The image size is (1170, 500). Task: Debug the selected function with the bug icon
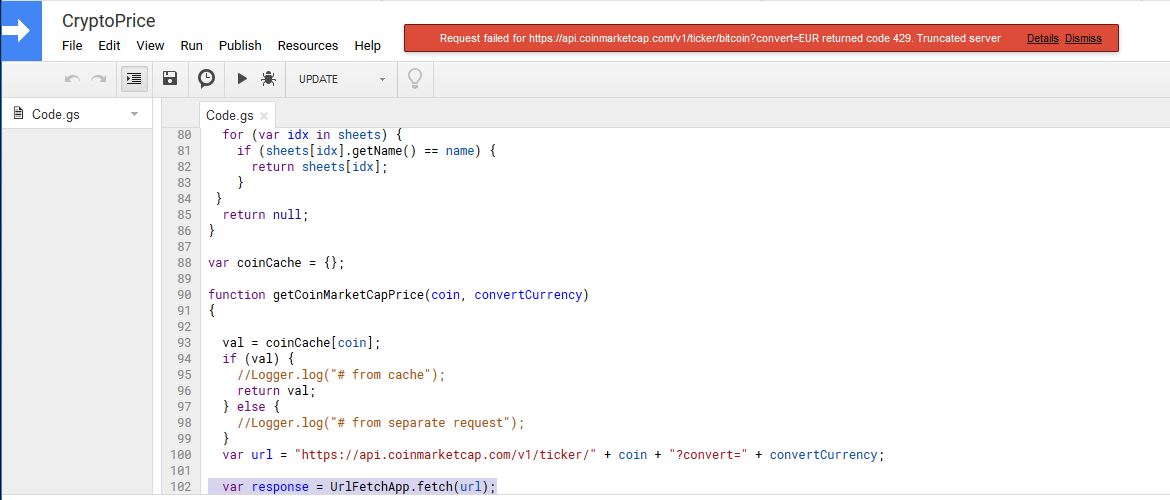269,78
